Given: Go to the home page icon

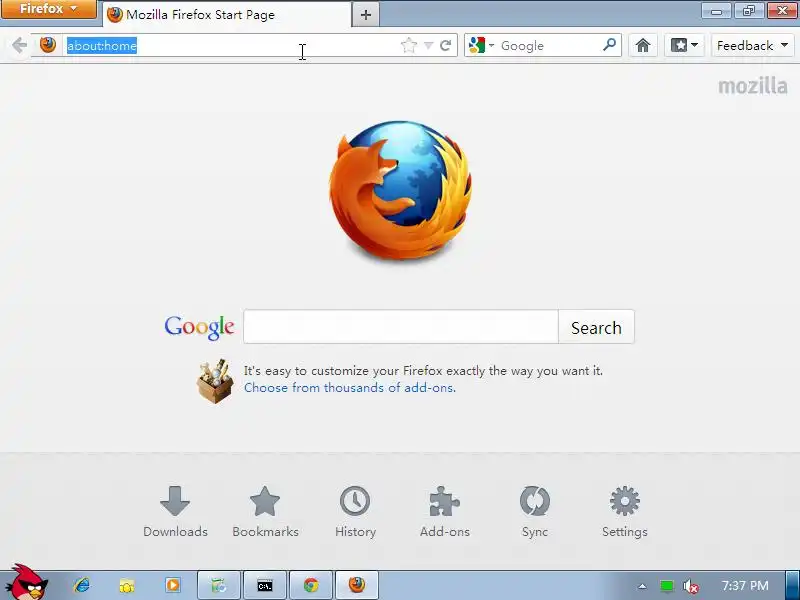Looking at the screenshot, I should coord(643,45).
